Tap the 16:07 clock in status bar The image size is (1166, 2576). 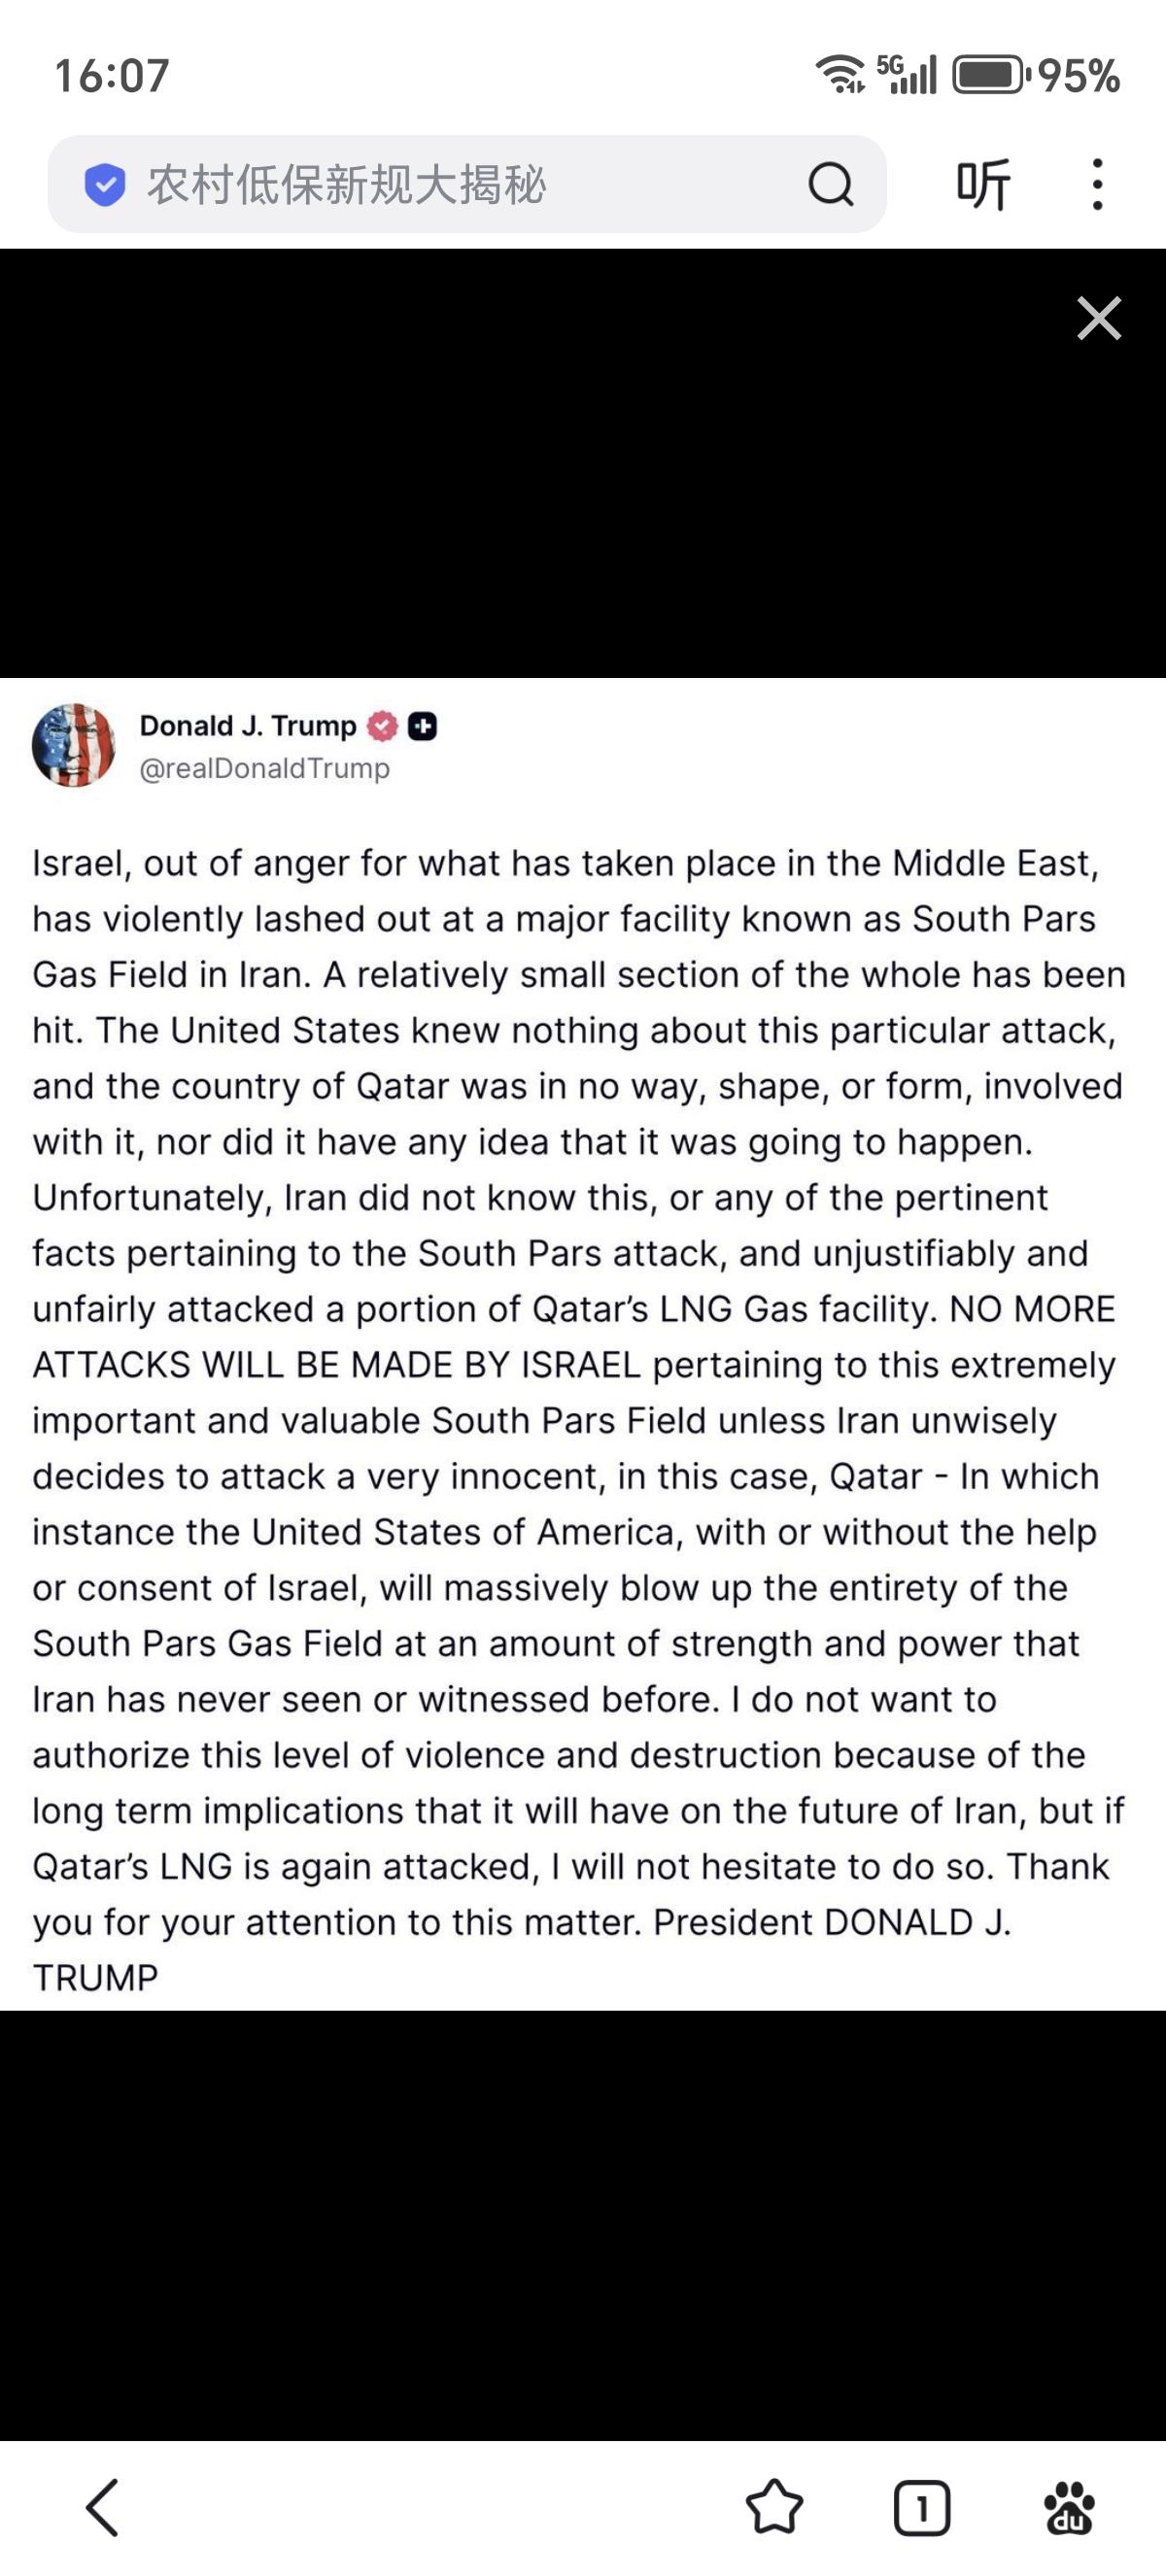click(112, 76)
